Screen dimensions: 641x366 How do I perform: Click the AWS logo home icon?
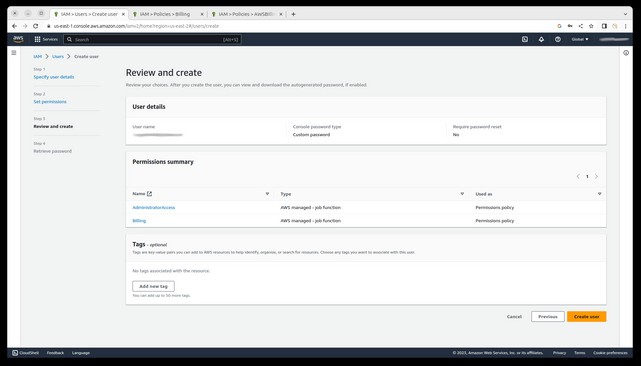click(x=18, y=39)
